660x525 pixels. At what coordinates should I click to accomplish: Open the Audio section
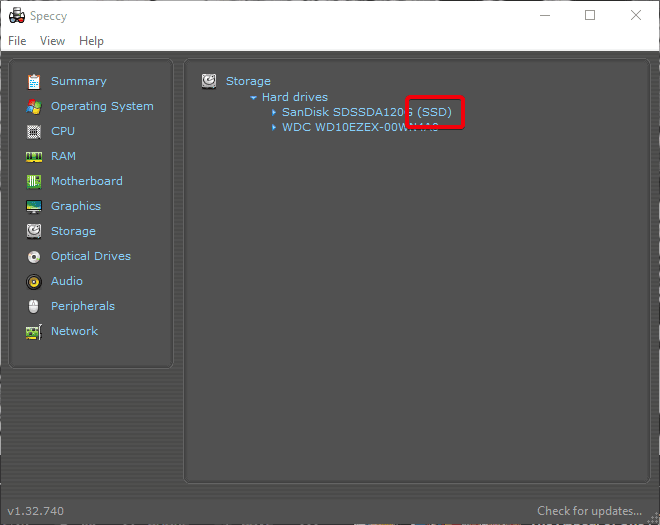click(67, 281)
